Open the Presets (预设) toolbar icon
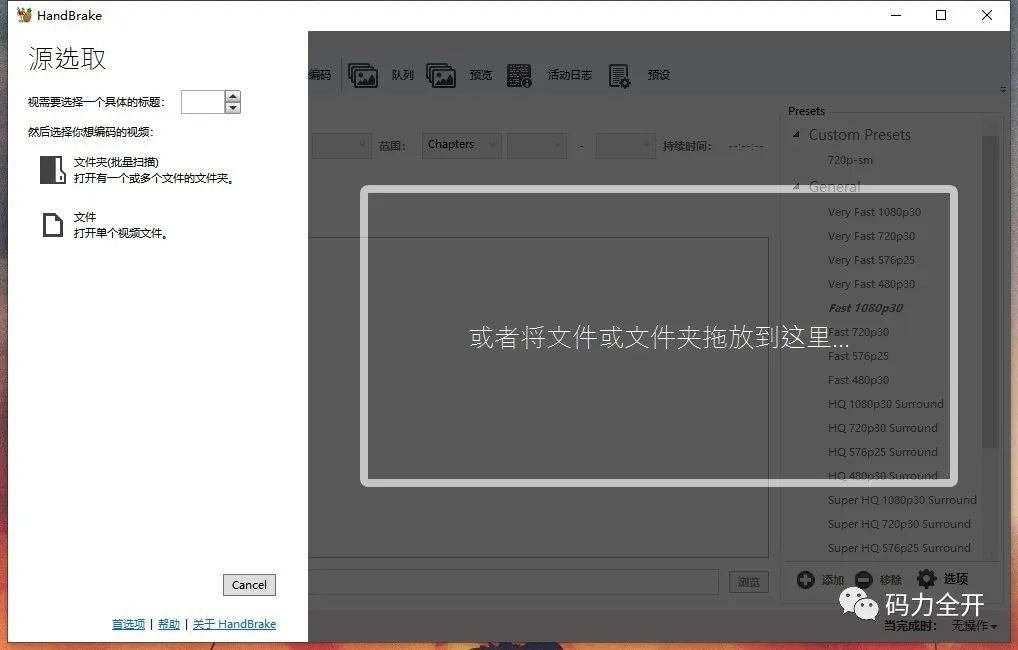Viewport: 1018px width, 650px height. 619,75
